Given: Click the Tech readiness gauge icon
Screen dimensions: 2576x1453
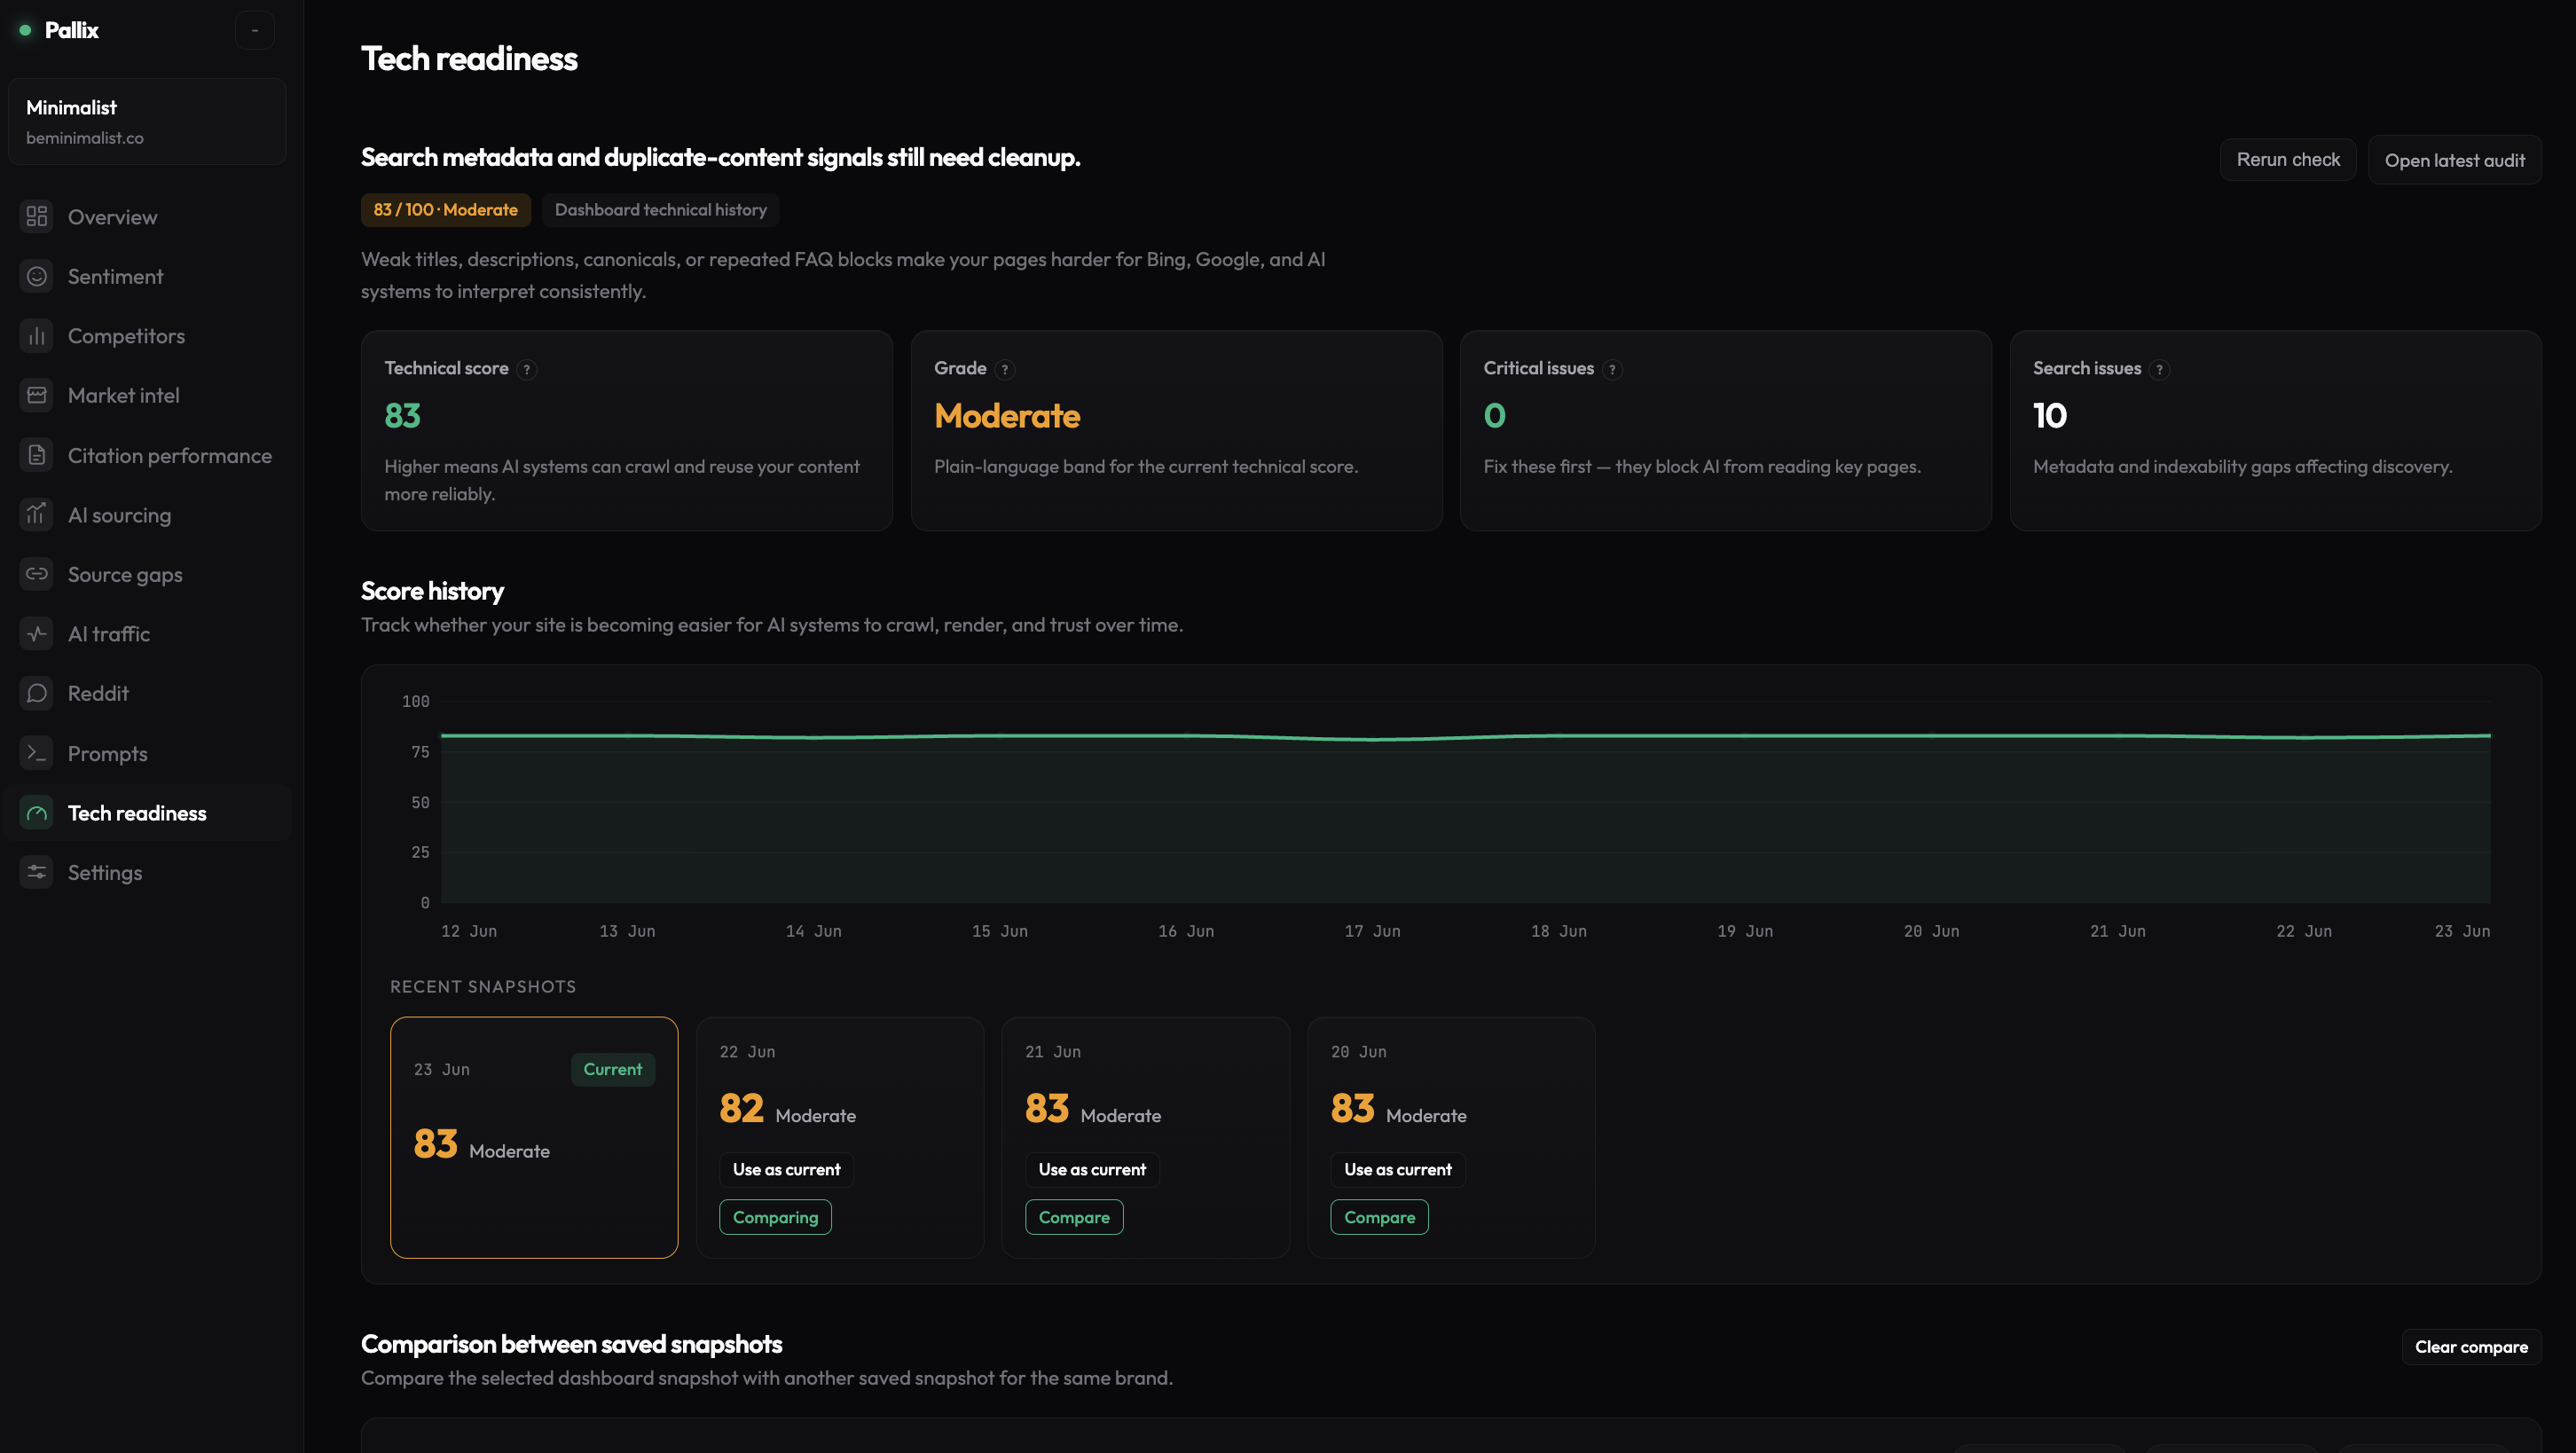Looking at the screenshot, I should pyautogui.click(x=37, y=813).
